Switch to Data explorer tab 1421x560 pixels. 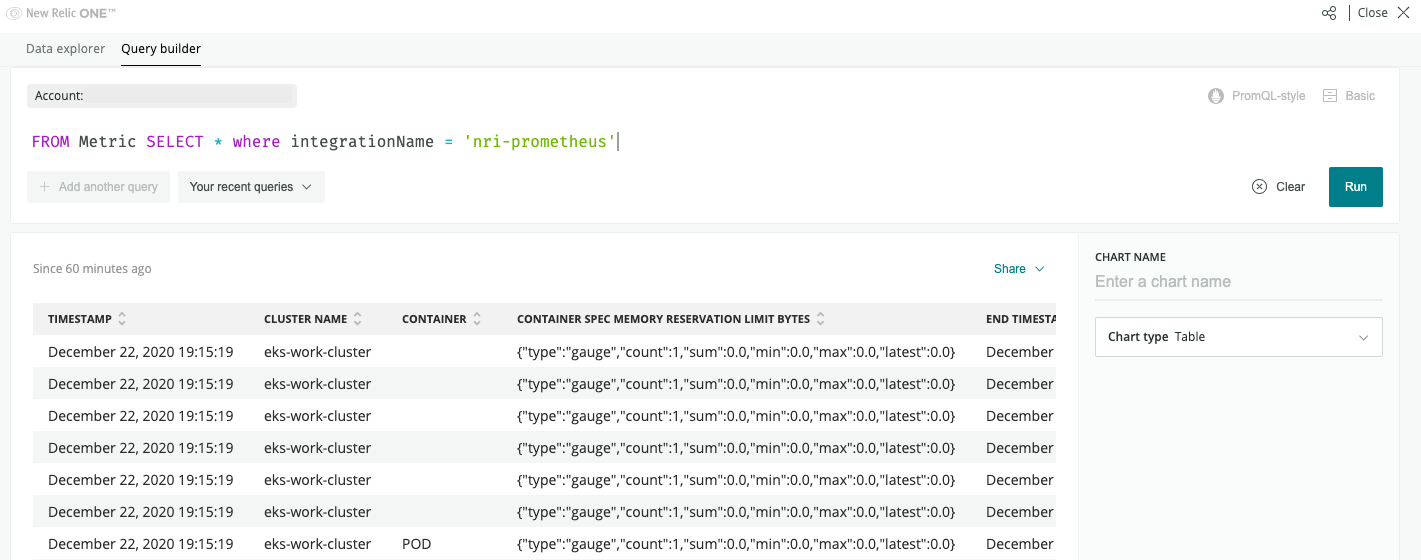point(65,48)
